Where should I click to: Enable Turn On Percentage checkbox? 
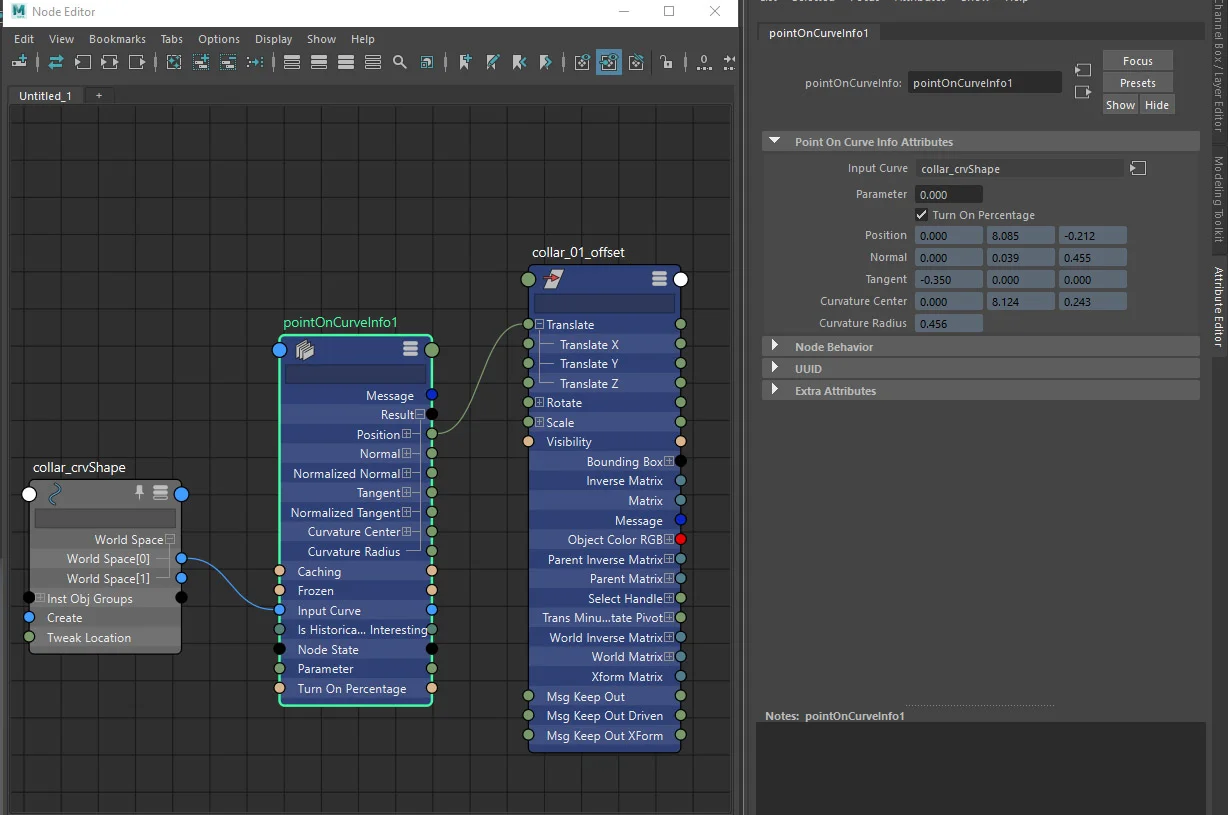922,215
